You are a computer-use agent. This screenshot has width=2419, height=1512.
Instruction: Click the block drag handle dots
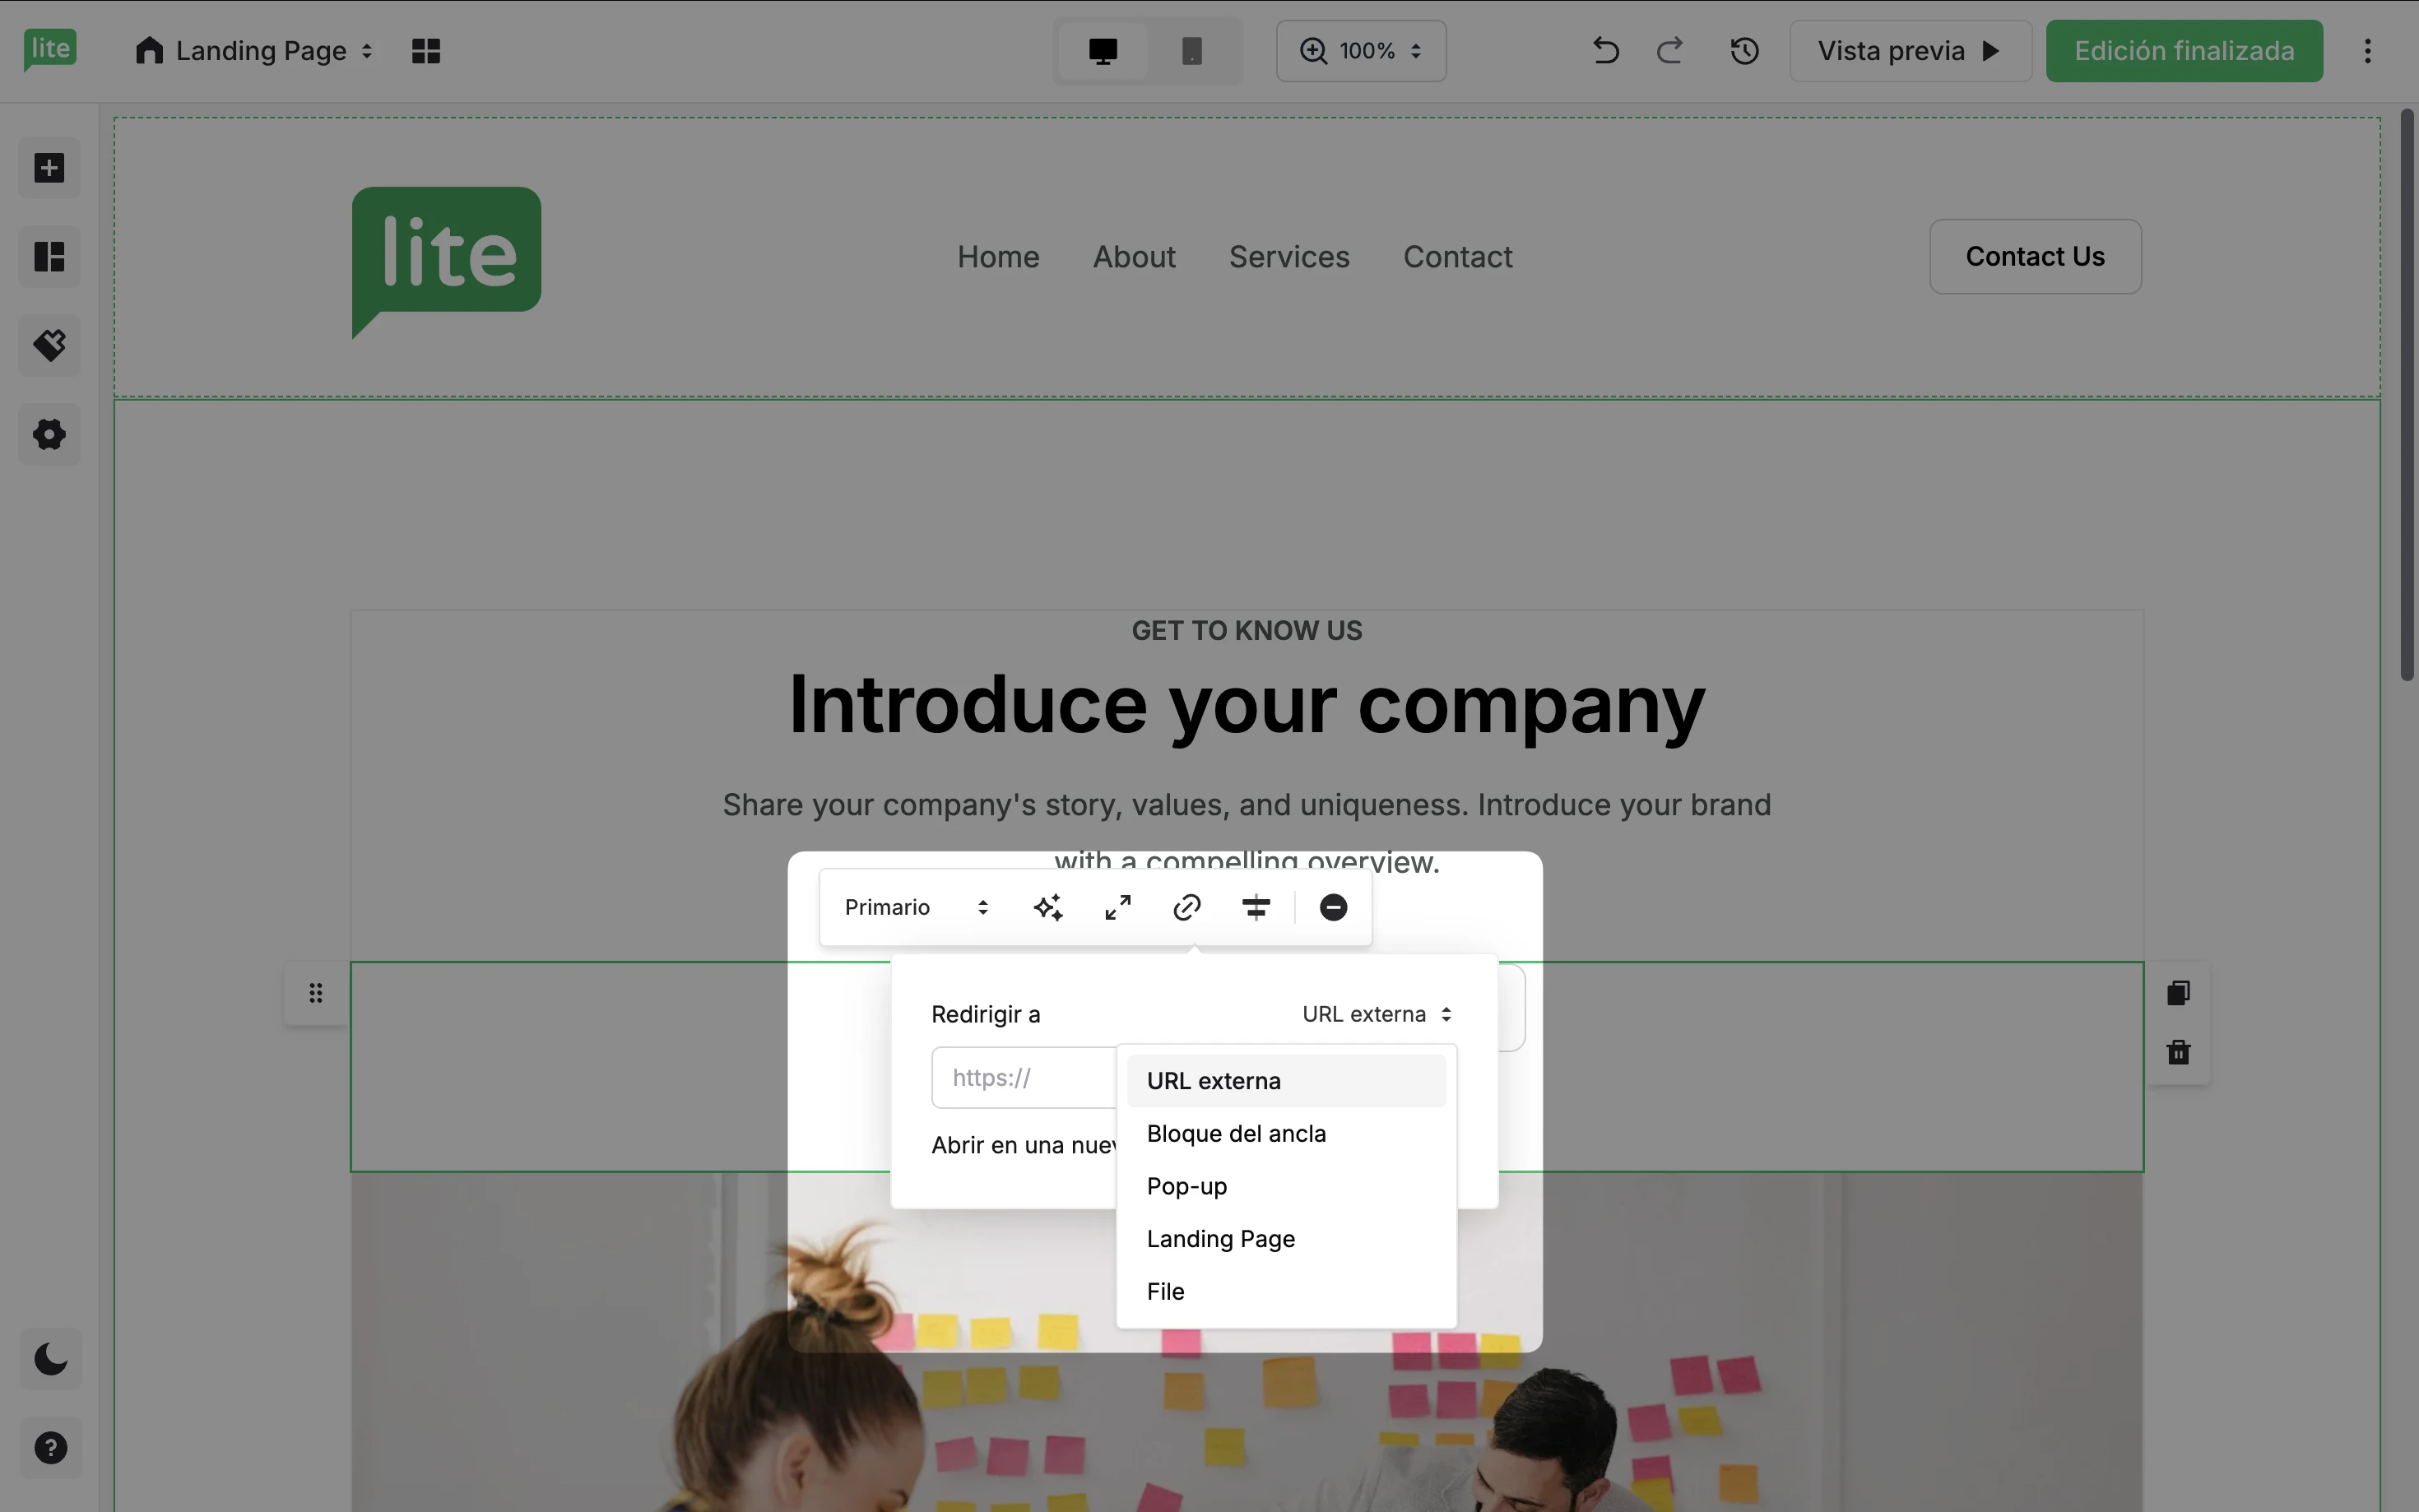tap(316, 993)
